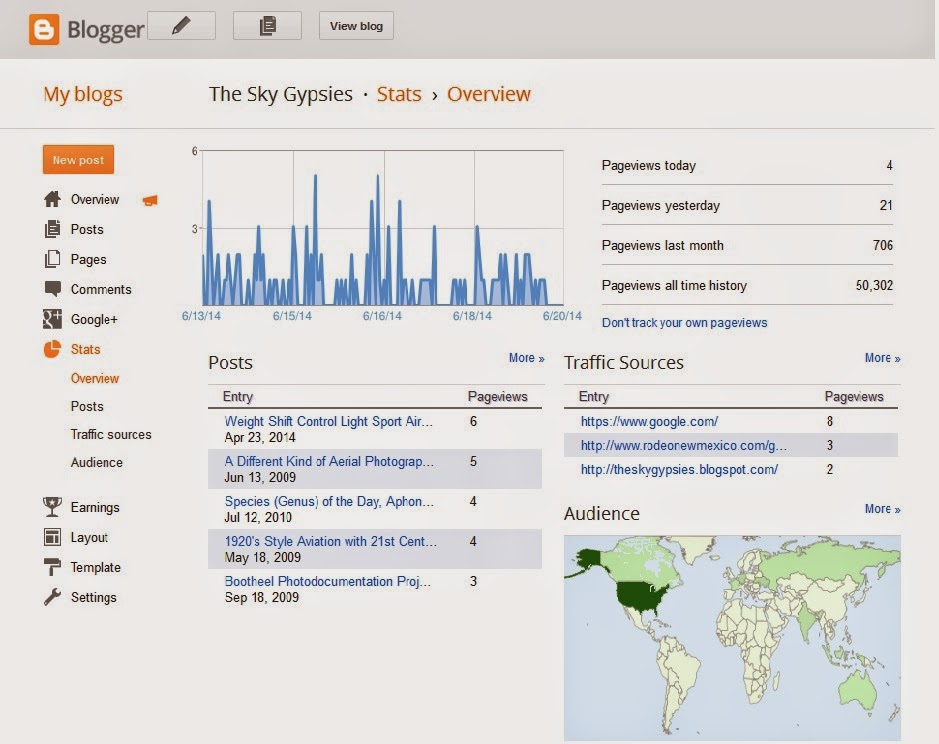The width and height of the screenshot is (939, 744).
Task: Click Don't track your own pageviews link
Action: (684, 323)
